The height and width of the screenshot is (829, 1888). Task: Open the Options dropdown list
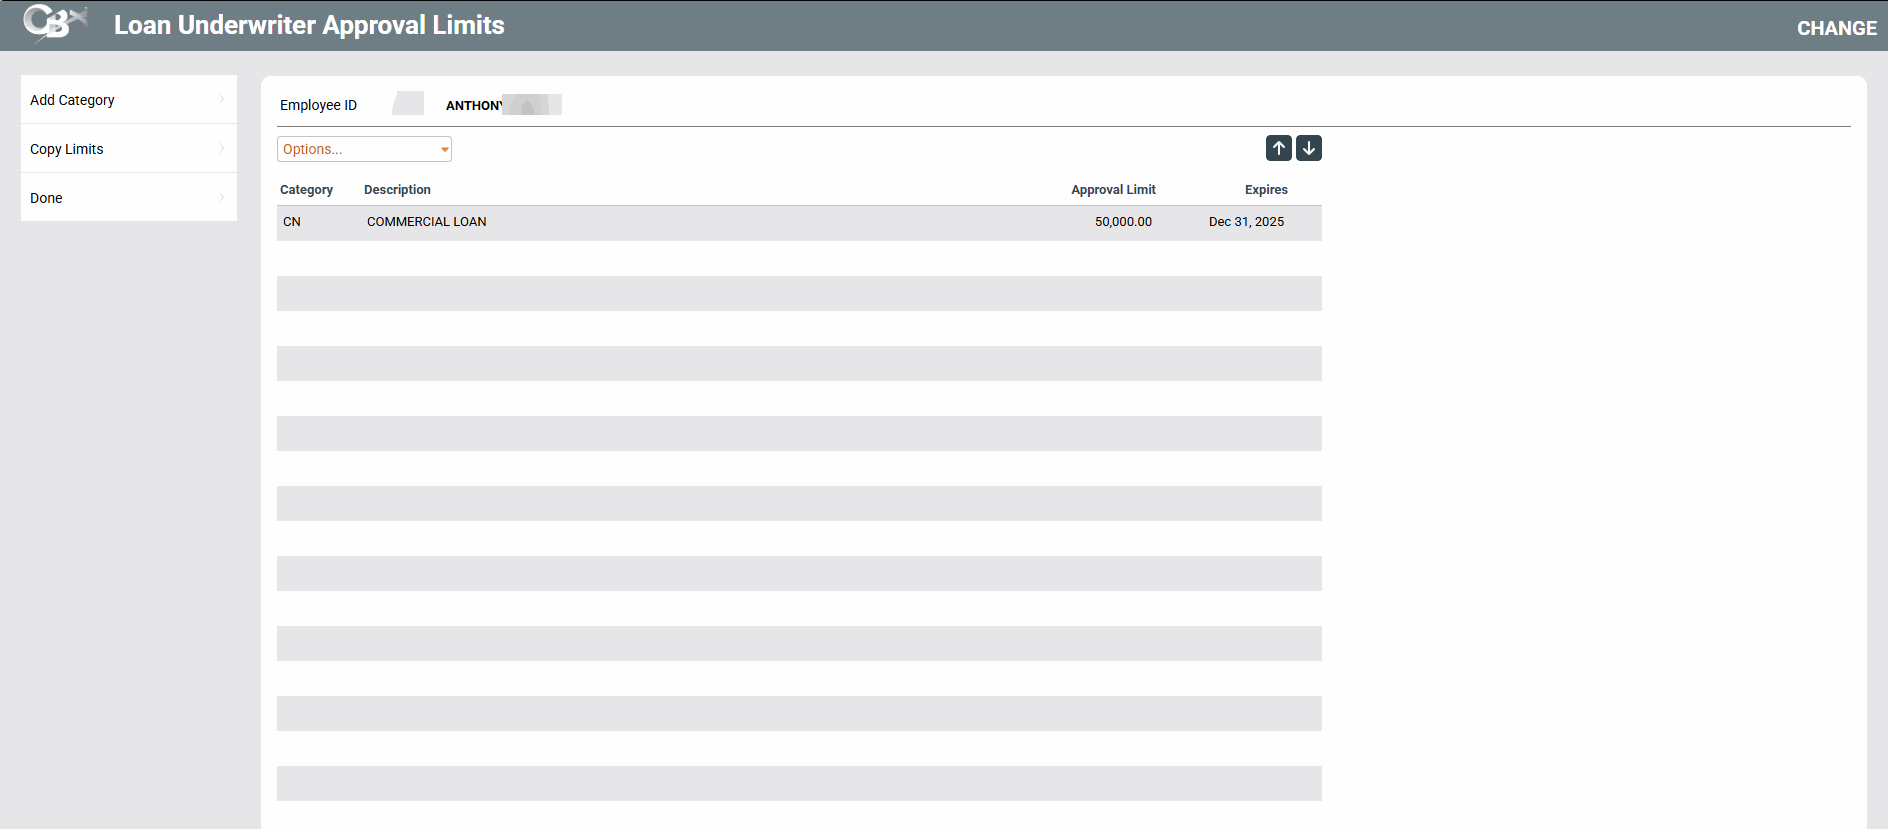(364, 149)
